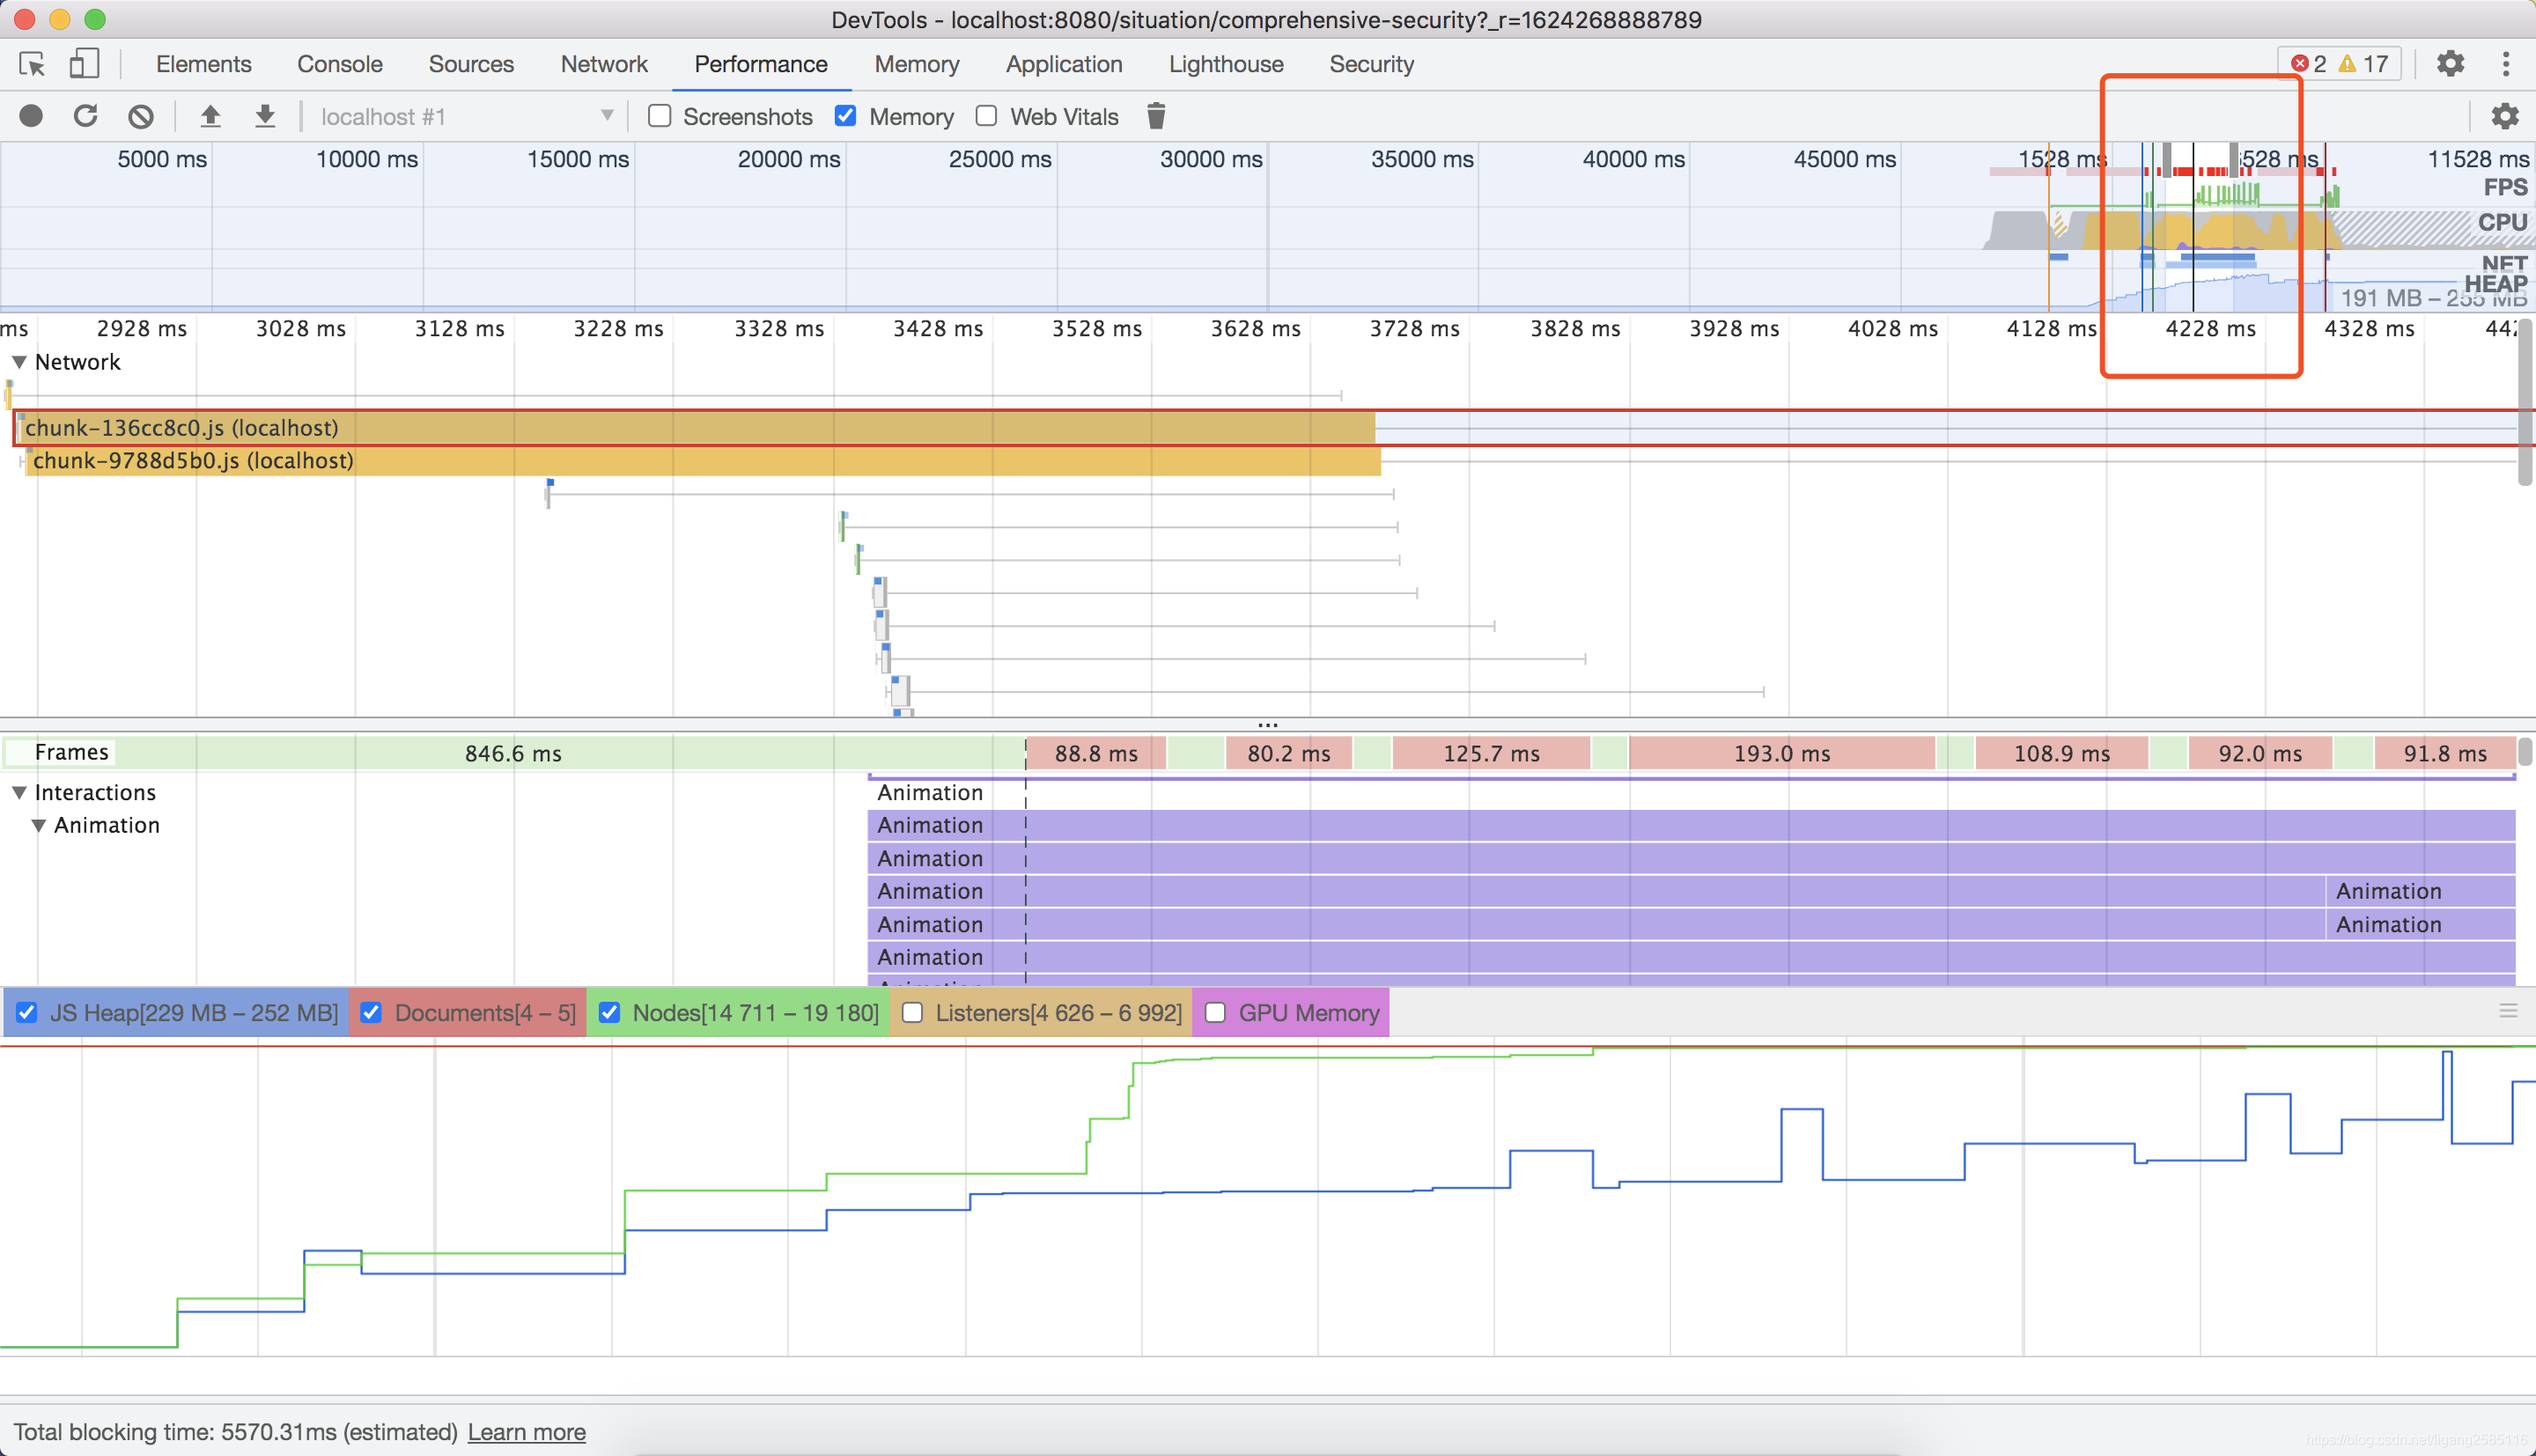Enable the Web Vitals checkbox

point(987,116)
